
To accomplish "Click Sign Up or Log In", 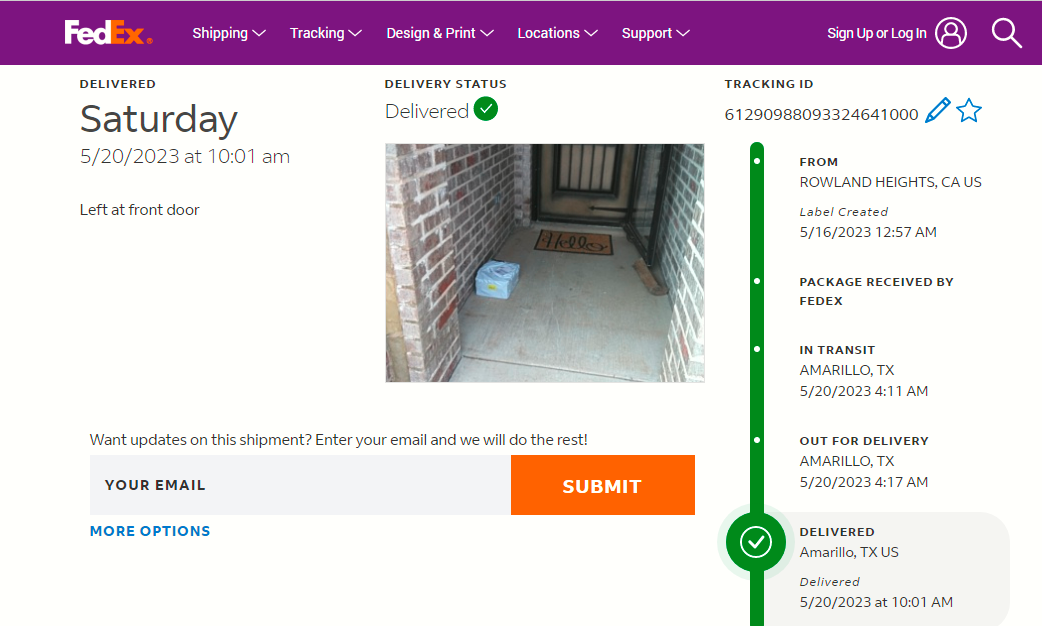I will [877, 33].
